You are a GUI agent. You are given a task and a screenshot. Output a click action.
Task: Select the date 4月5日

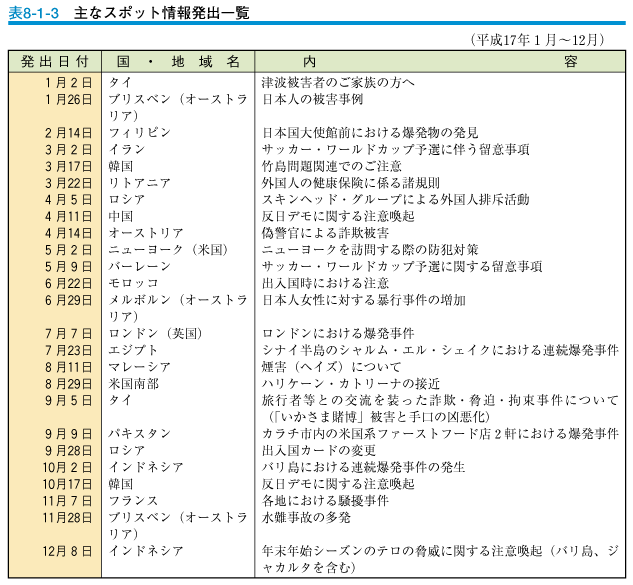pyautogui.click(x=68, y=200)
